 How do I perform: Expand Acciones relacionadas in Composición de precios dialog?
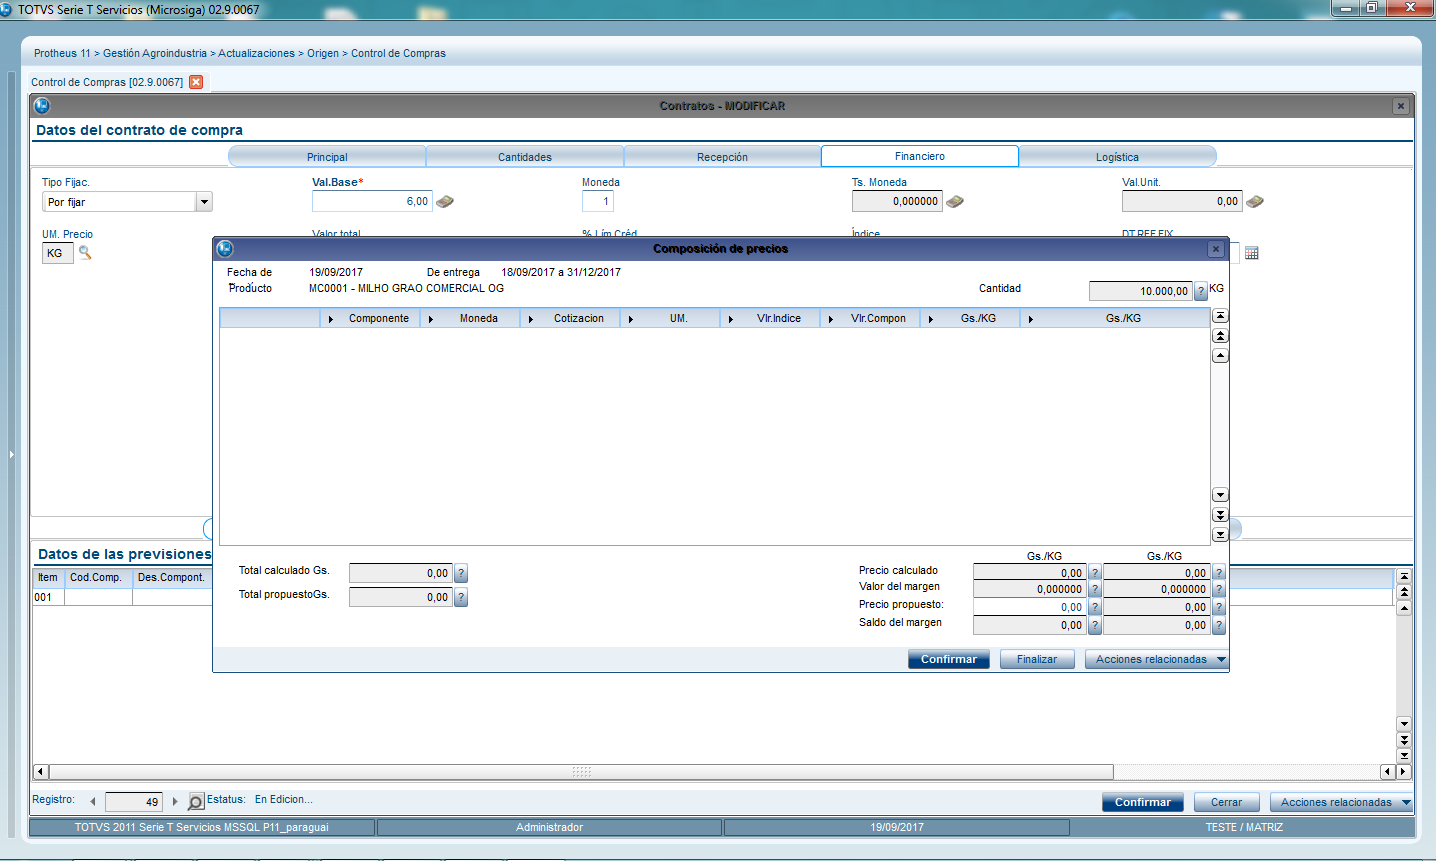click(1156, 659)
